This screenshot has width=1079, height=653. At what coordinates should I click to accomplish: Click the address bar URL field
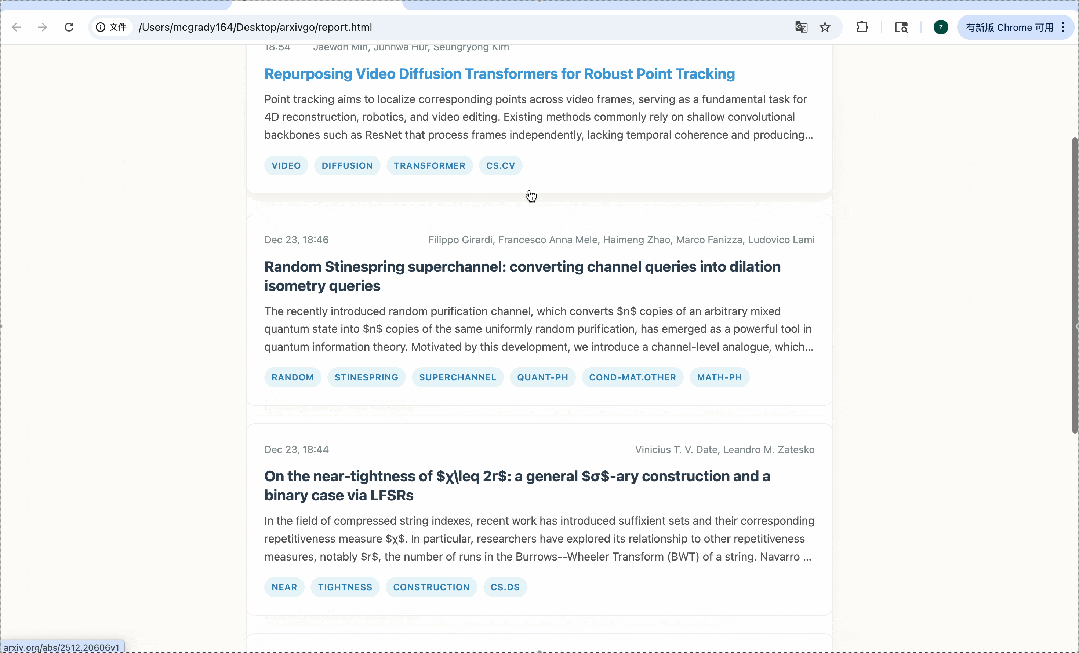pos(450,27)
